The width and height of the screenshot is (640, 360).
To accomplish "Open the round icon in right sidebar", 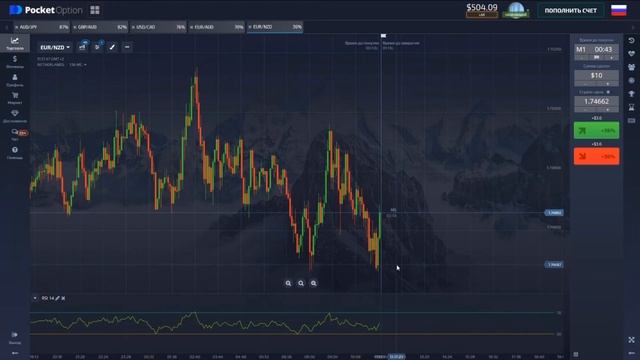I will 631,80.
